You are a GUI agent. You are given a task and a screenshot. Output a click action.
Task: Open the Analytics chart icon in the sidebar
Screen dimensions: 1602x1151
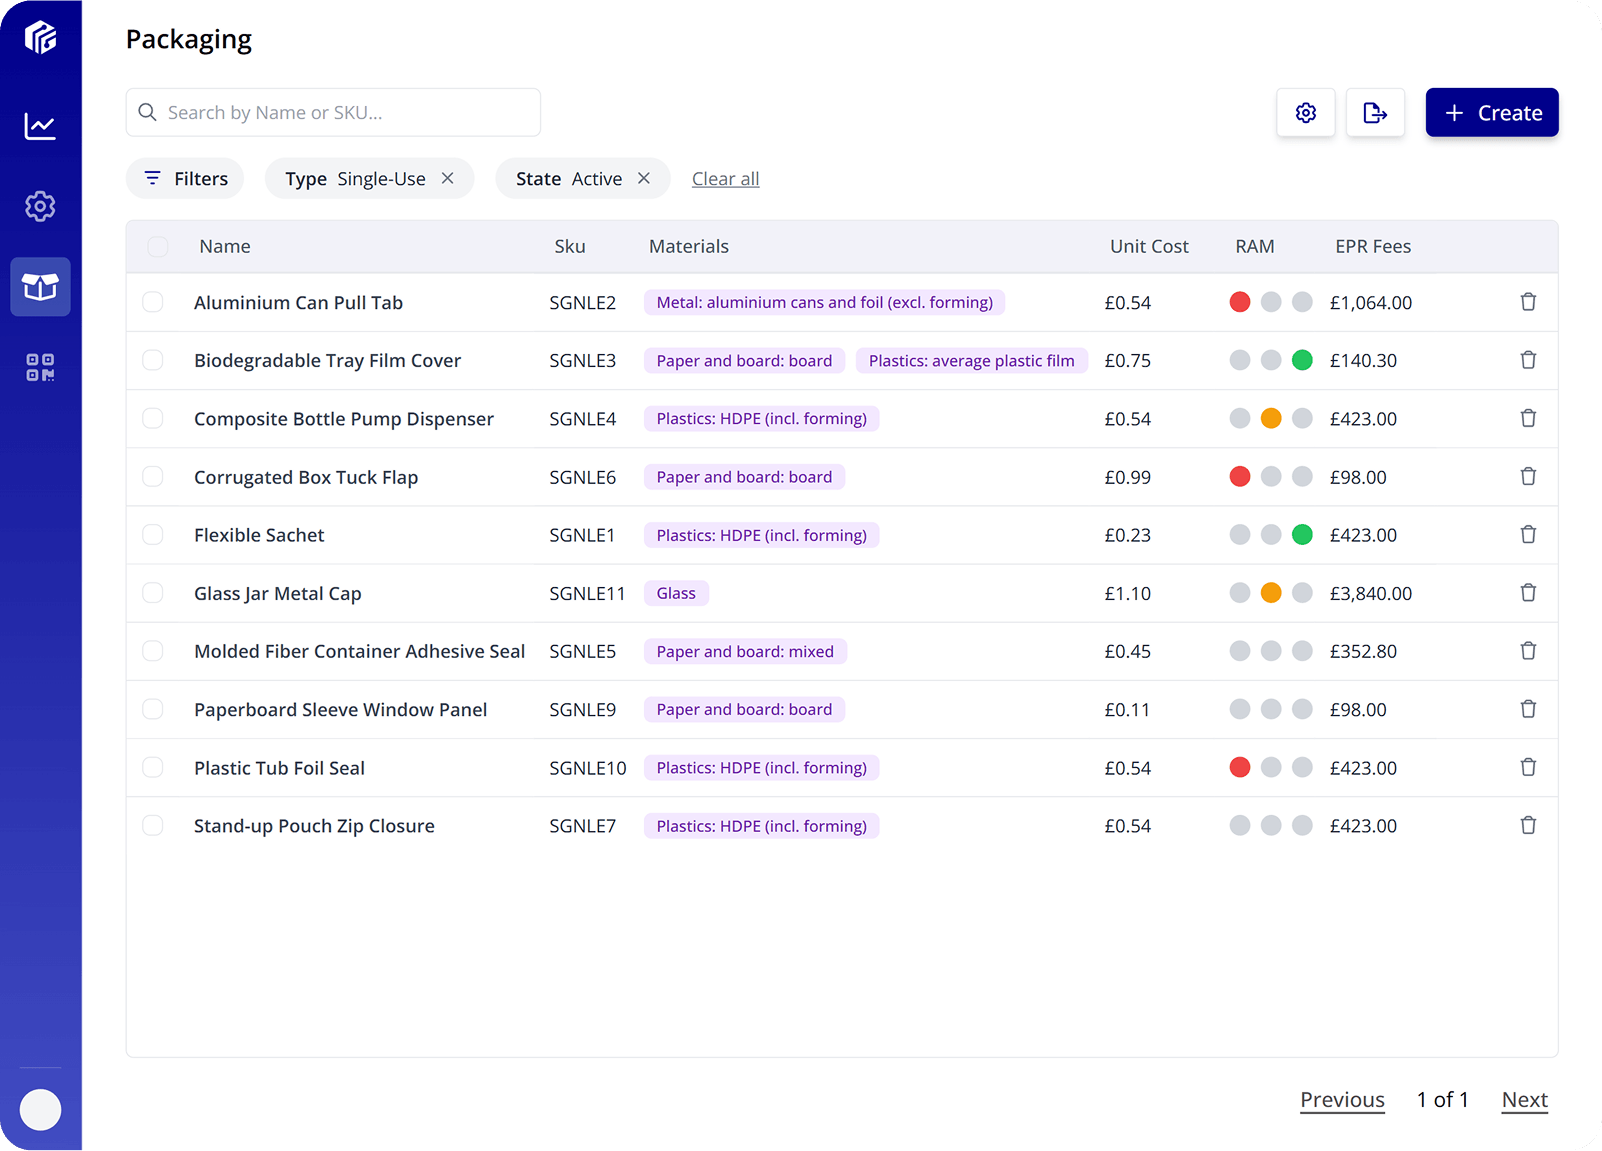click(40, 125)
